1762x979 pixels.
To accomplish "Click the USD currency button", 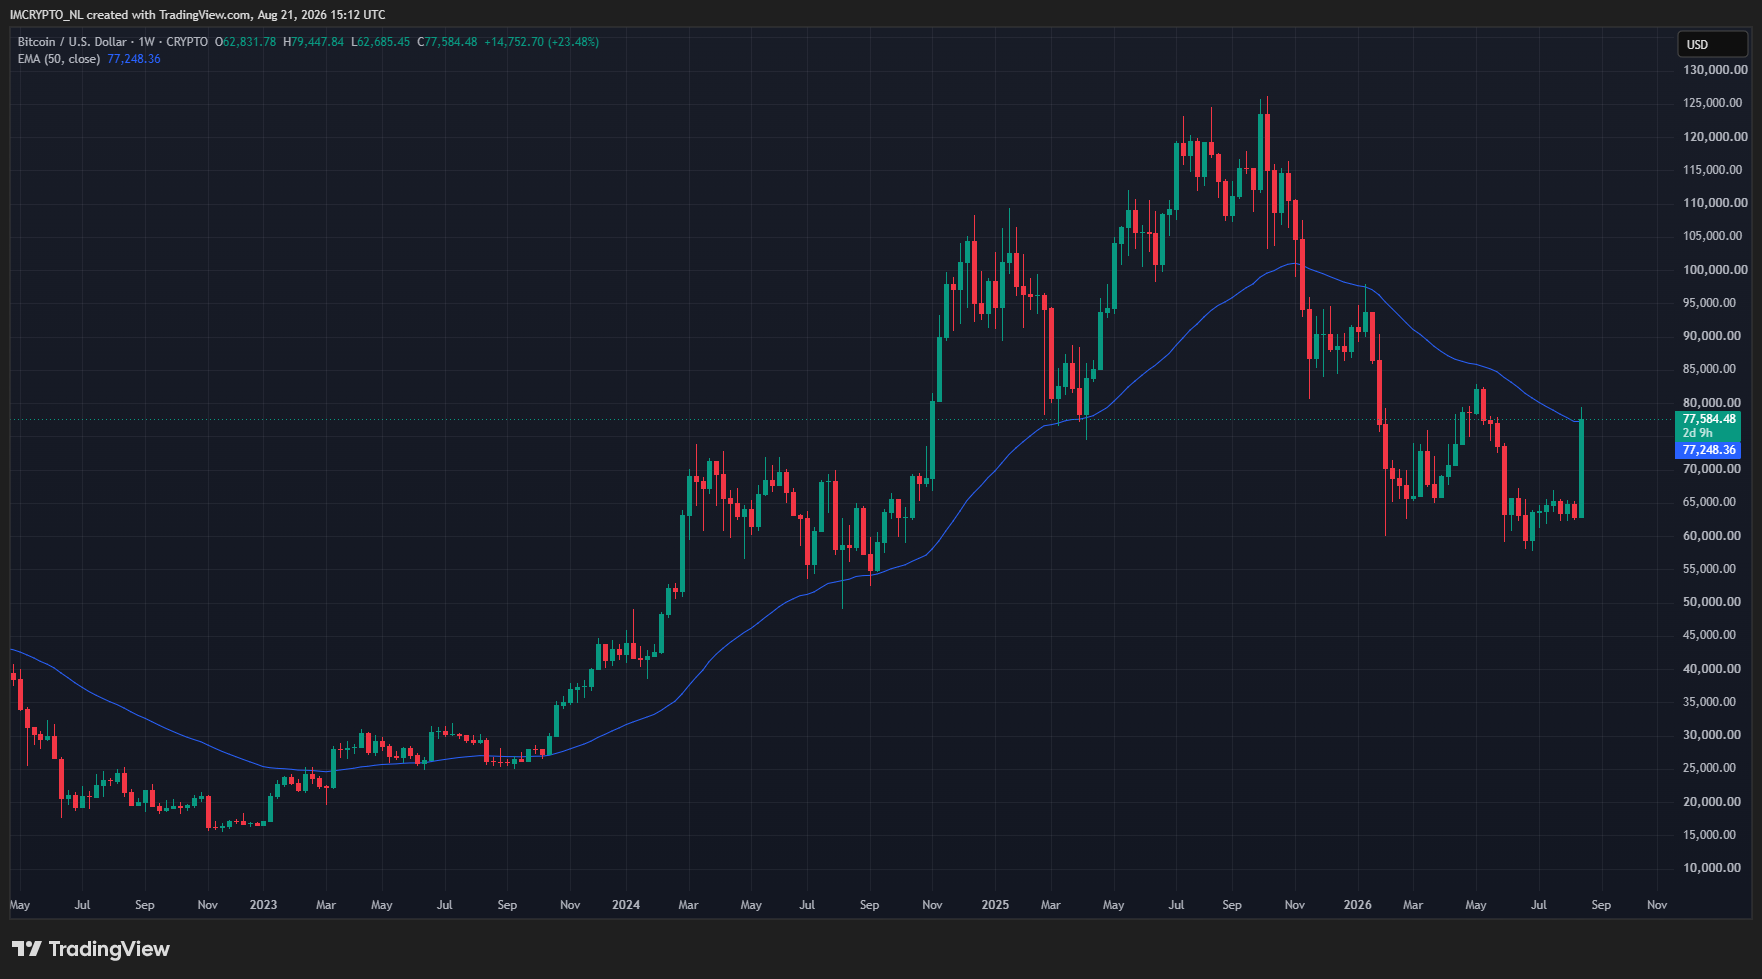I will pos(1712,44).
